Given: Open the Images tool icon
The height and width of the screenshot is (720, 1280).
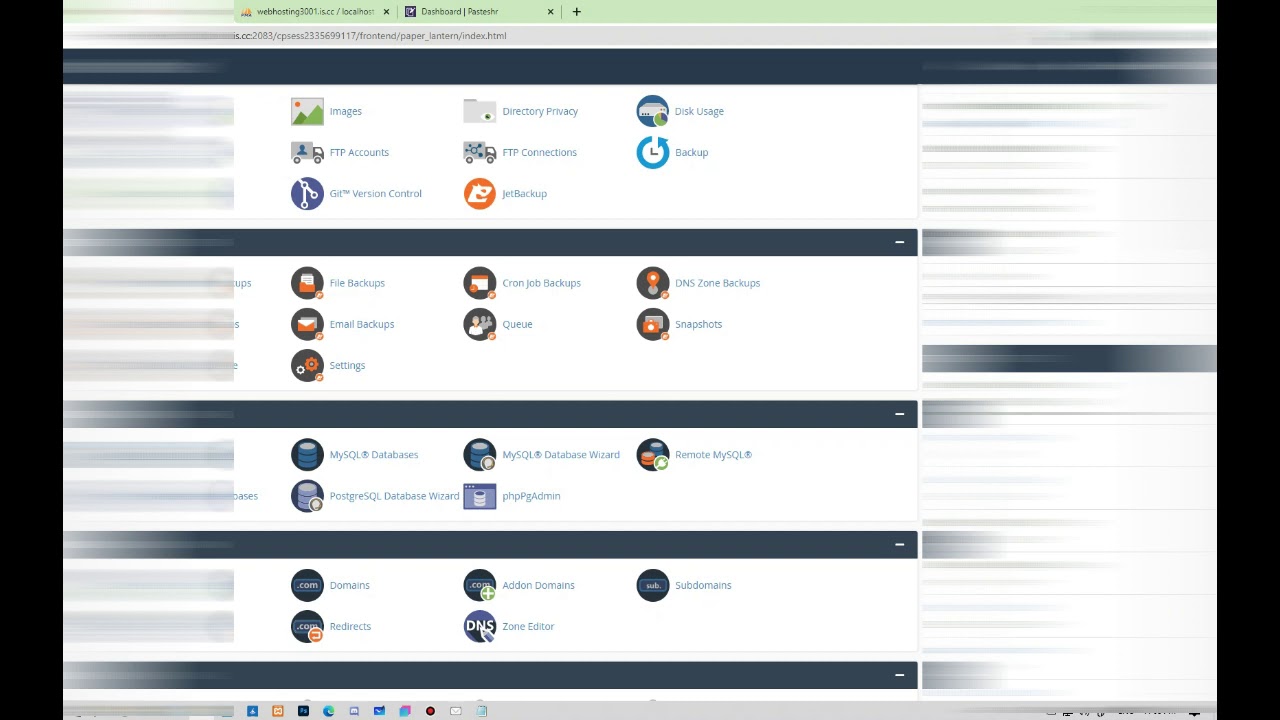Looking at the screenshot, I should tap(307, 111).
